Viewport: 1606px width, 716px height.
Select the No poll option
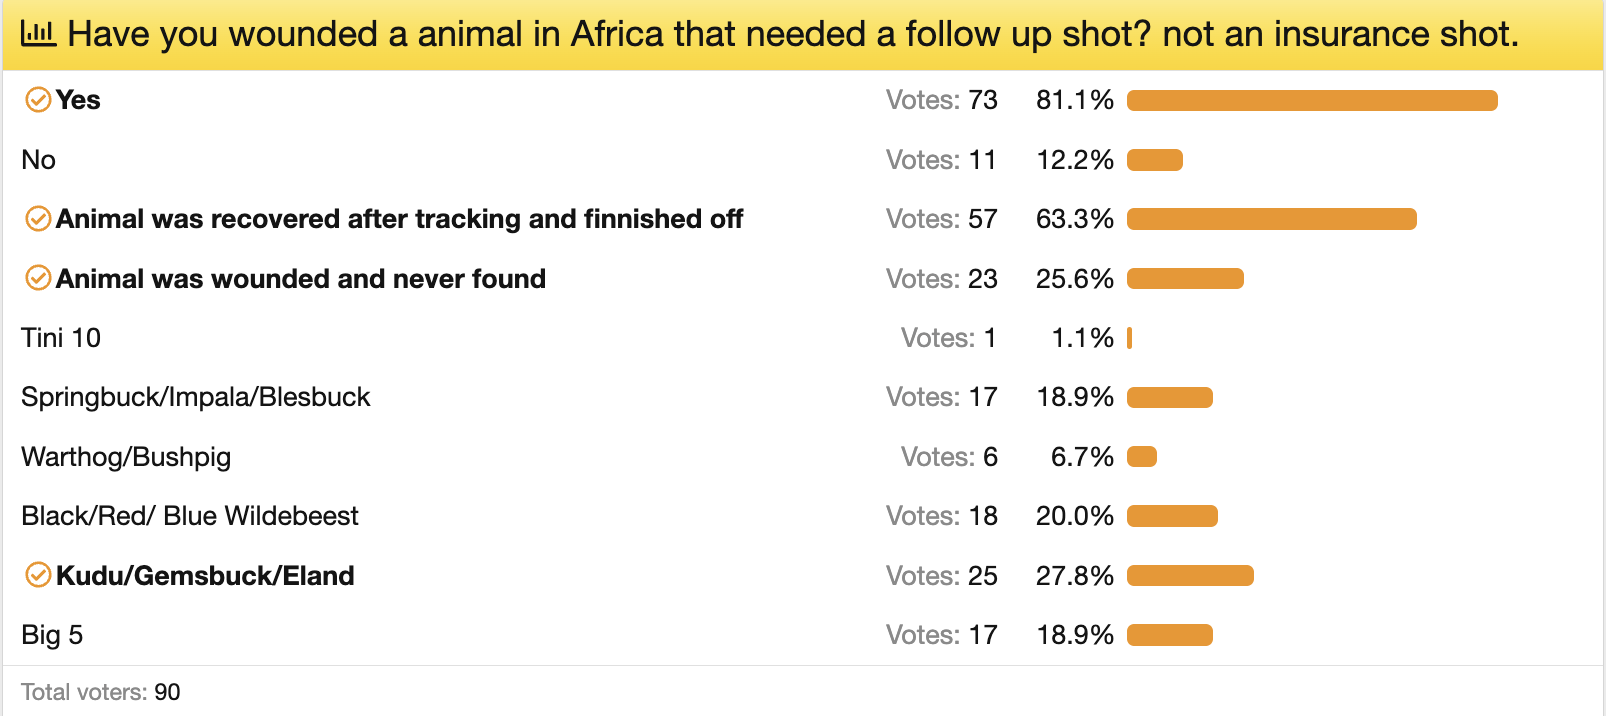(39, 160)
